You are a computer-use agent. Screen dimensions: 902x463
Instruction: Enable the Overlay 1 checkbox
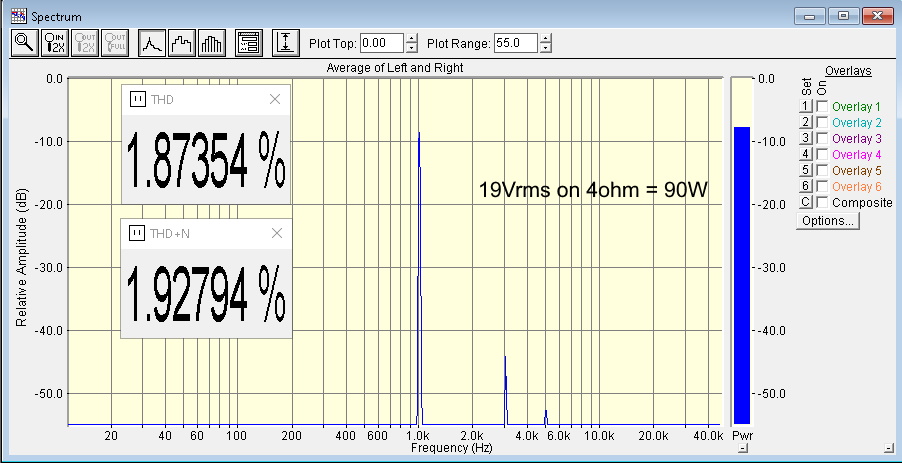(x=822, y=106)
